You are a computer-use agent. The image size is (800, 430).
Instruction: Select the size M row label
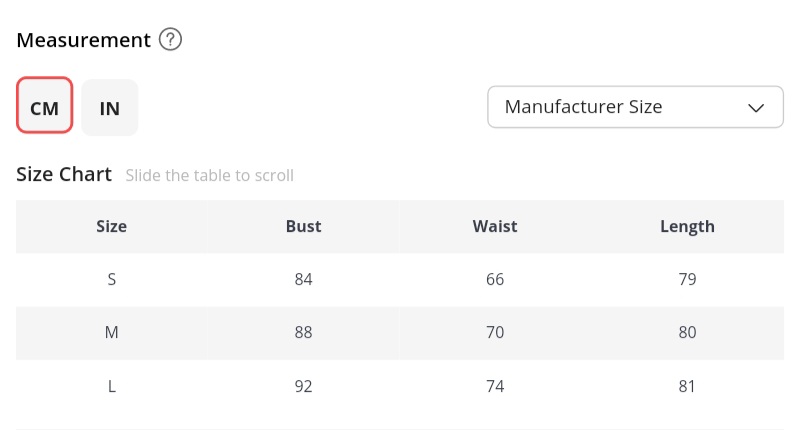click(x=111, y=332)
